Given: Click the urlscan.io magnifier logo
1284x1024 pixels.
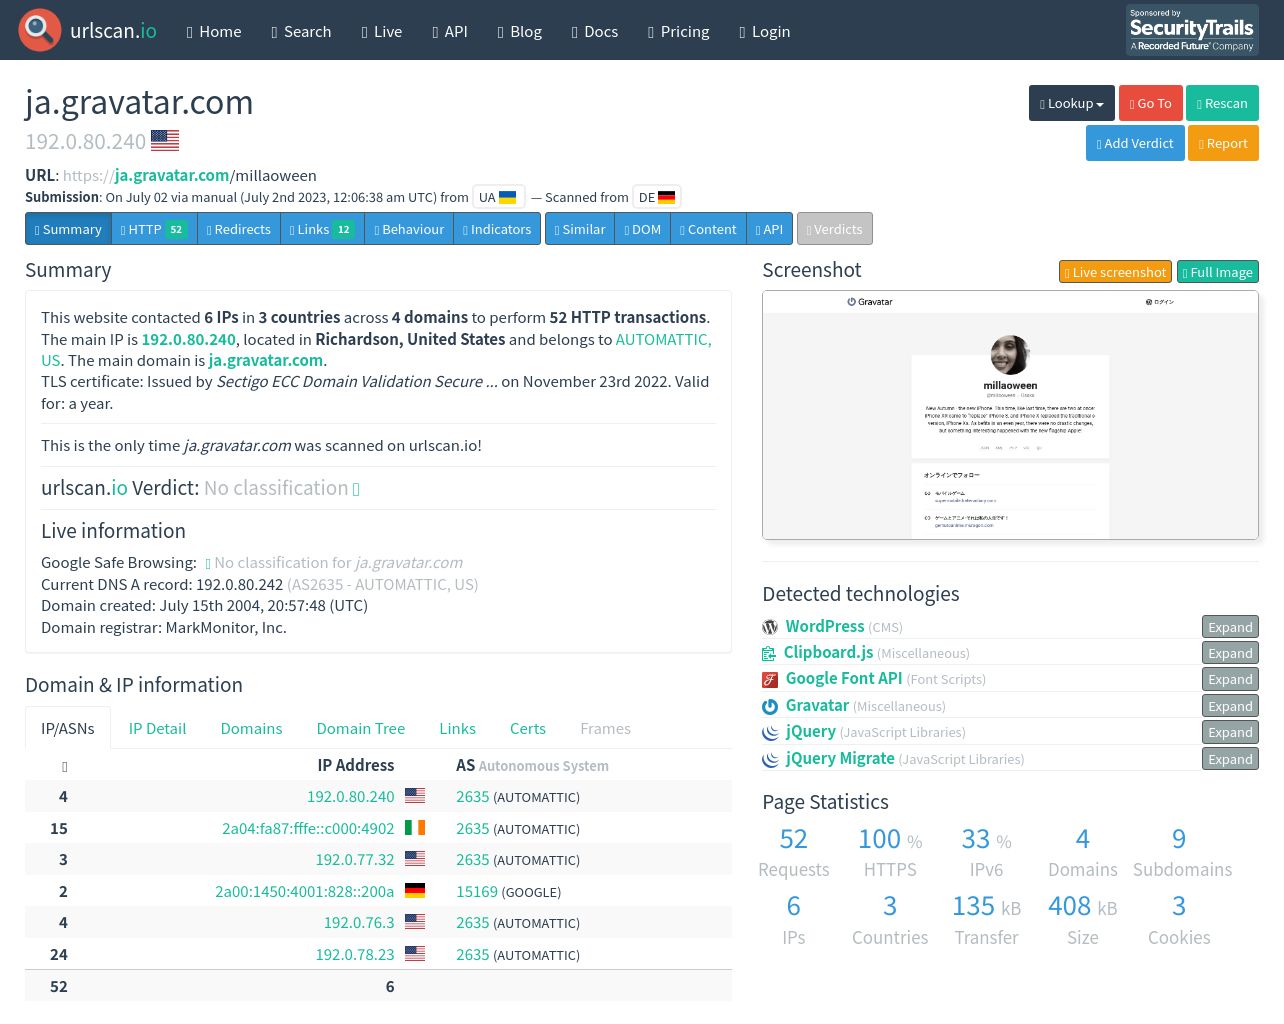Looking at the screenshot, I should [x=40, y=30].
